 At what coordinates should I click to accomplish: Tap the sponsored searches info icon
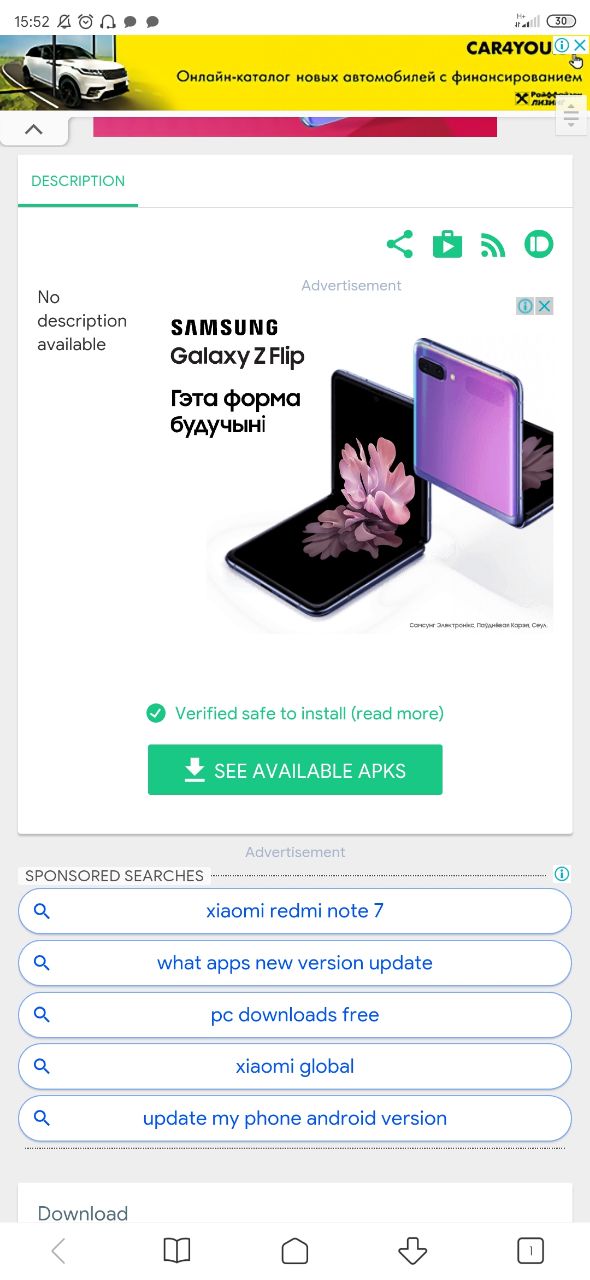click(562, 874)
